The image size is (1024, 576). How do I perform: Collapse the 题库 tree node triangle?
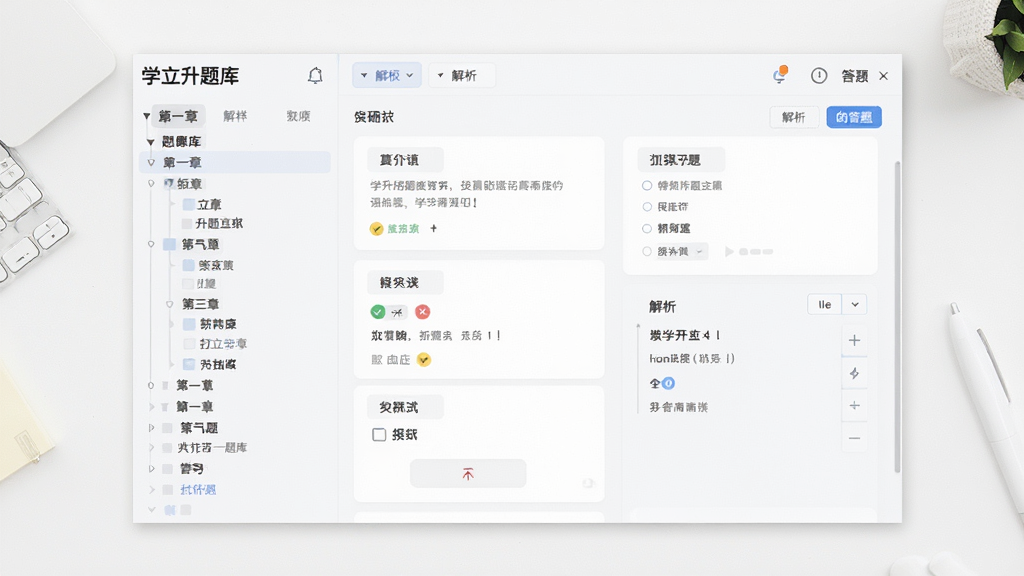150,142
